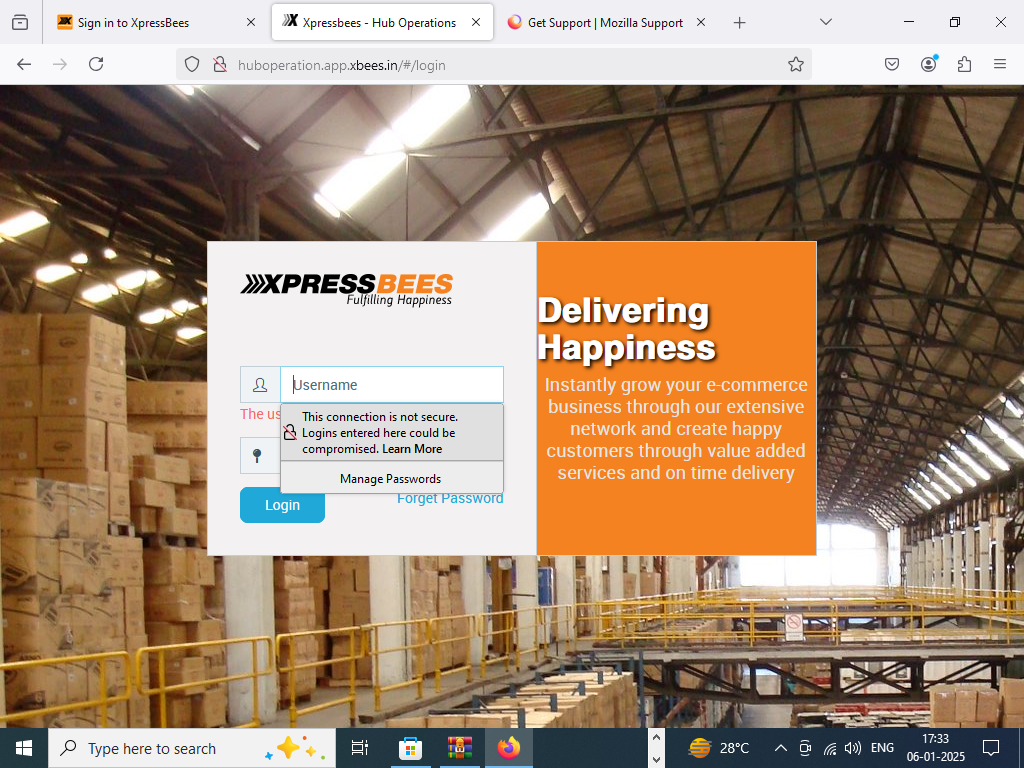Open tracking protection shield icon
The width and height of the screenshot is (1024, 768).
point(191,65)
